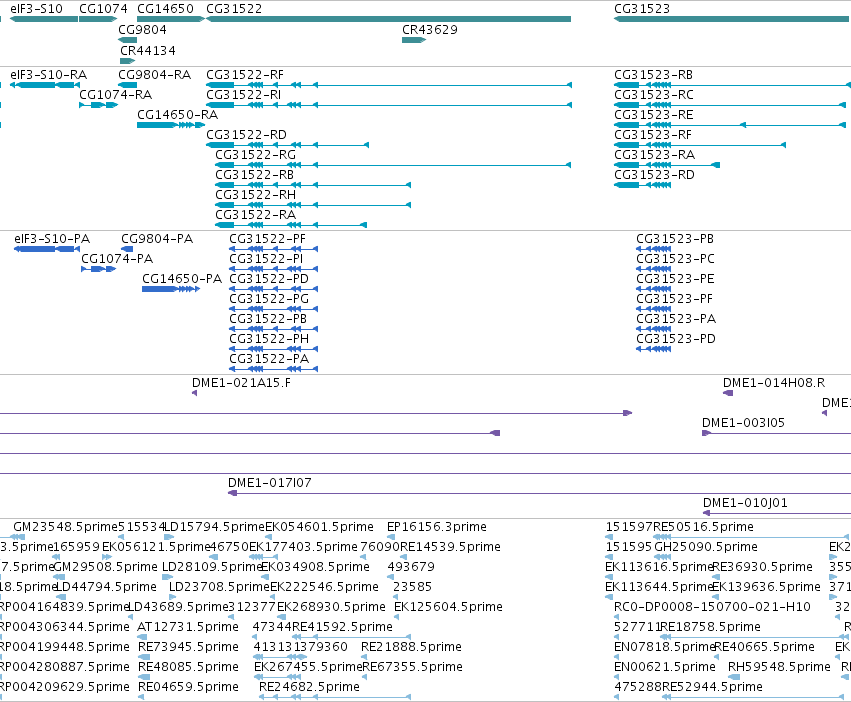Click the CR44134 gene label
Viewport: 851px width, 702px height.
click(x=148, y=50)
